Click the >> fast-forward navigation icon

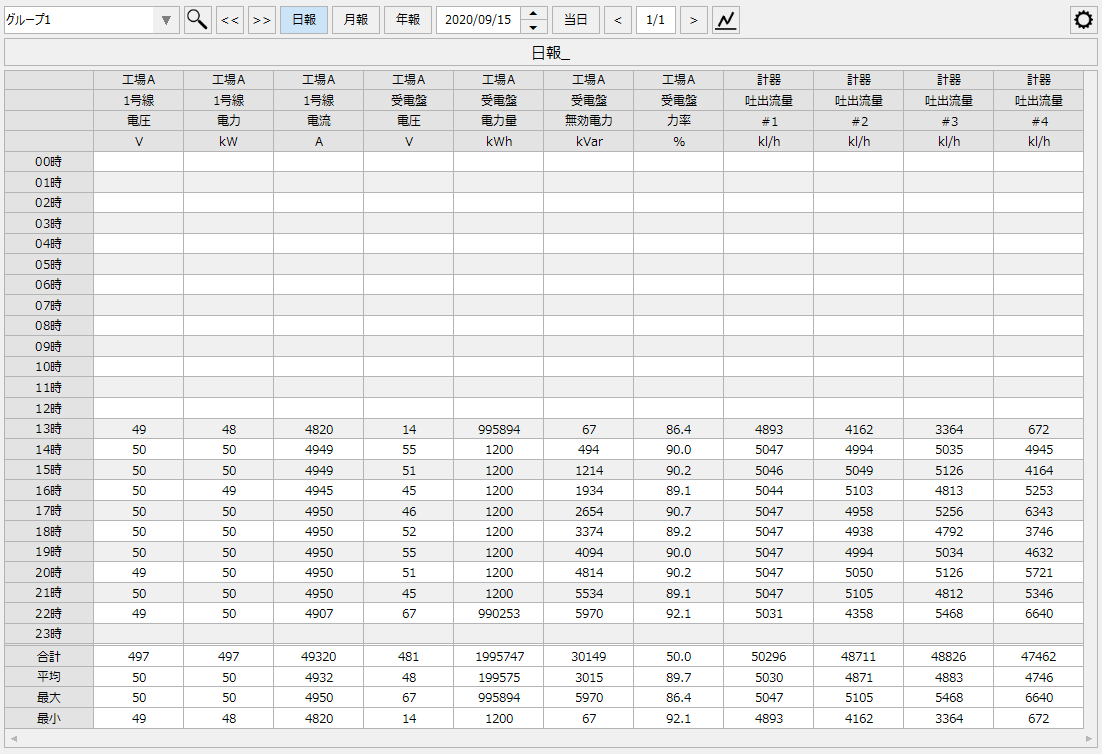coord(261,19)
